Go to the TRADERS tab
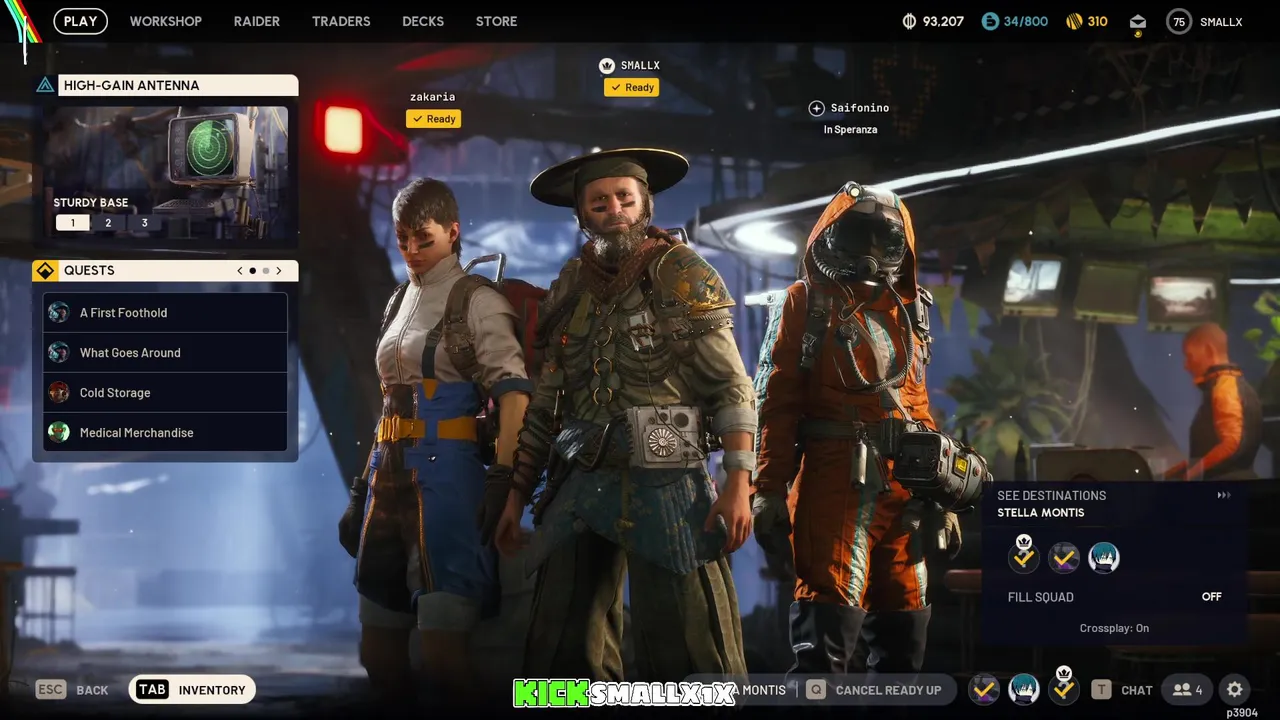The width and height of the screenshot is (1280, 720). [341, 21]
